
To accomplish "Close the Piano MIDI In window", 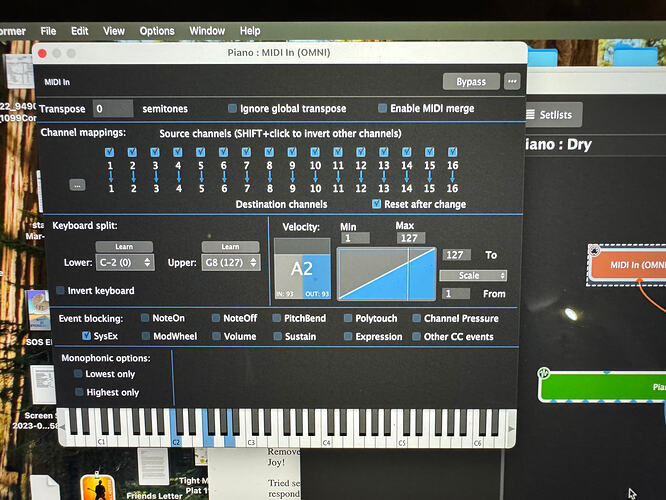I will pos(42,53).
